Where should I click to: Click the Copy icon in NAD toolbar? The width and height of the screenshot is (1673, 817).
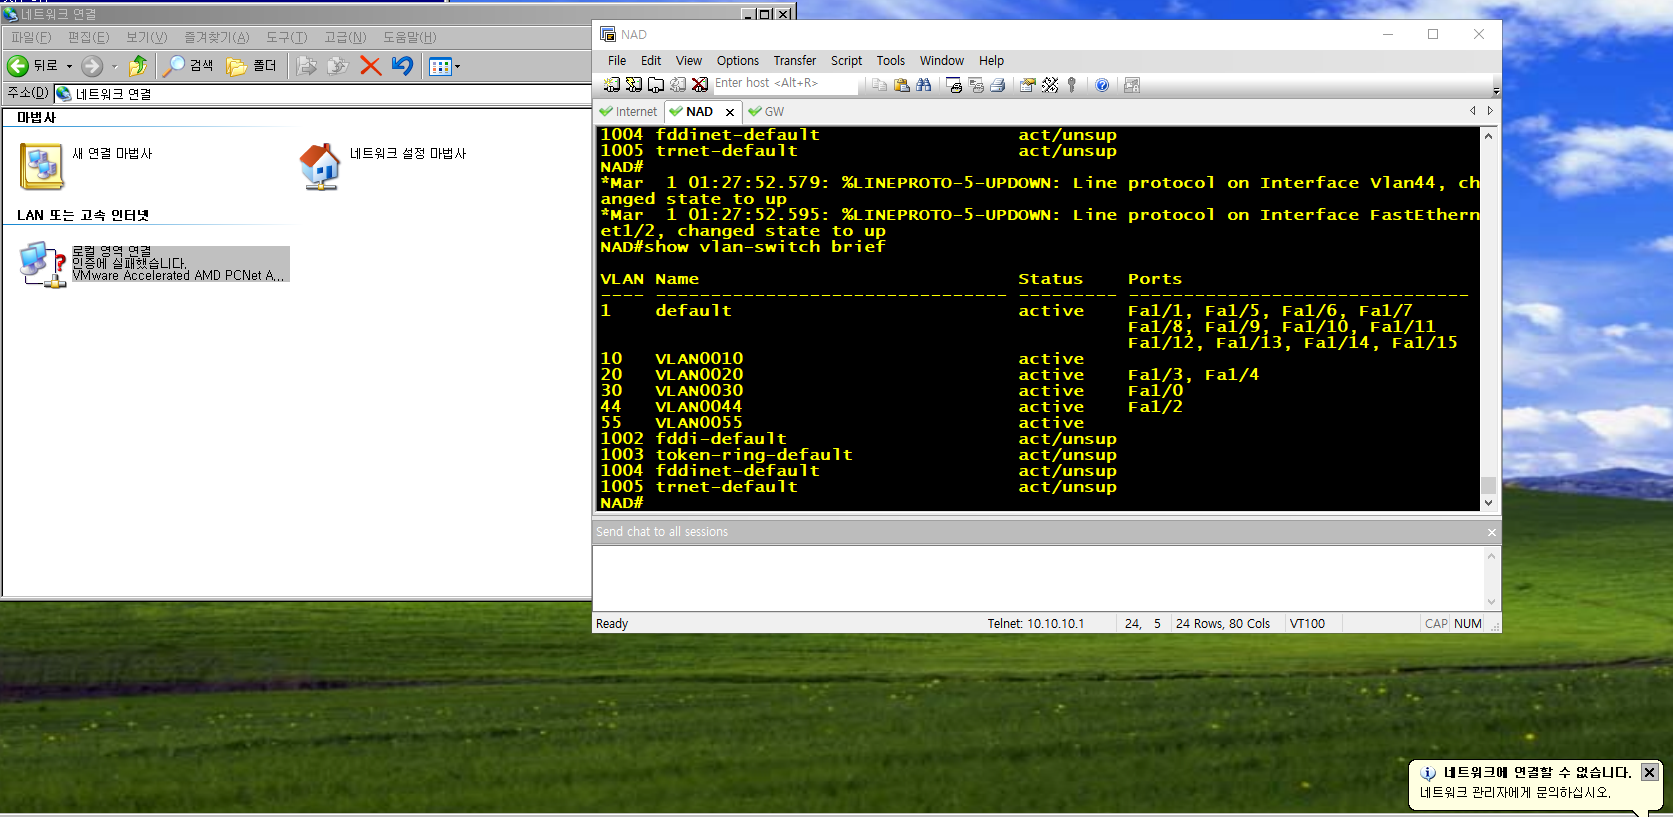tap(879, 85)
